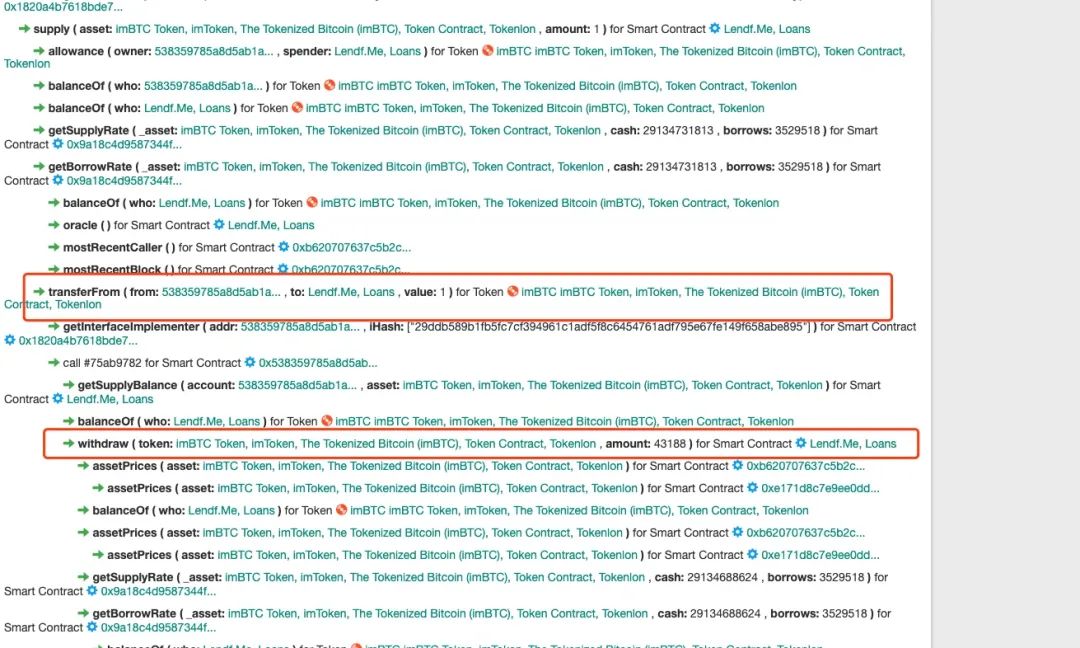The height and width of the screenshot is (648, 1080).
Task: Open 0xb620707637c5b2c link in mostRecentCaller row
Action: pos(351,247)
